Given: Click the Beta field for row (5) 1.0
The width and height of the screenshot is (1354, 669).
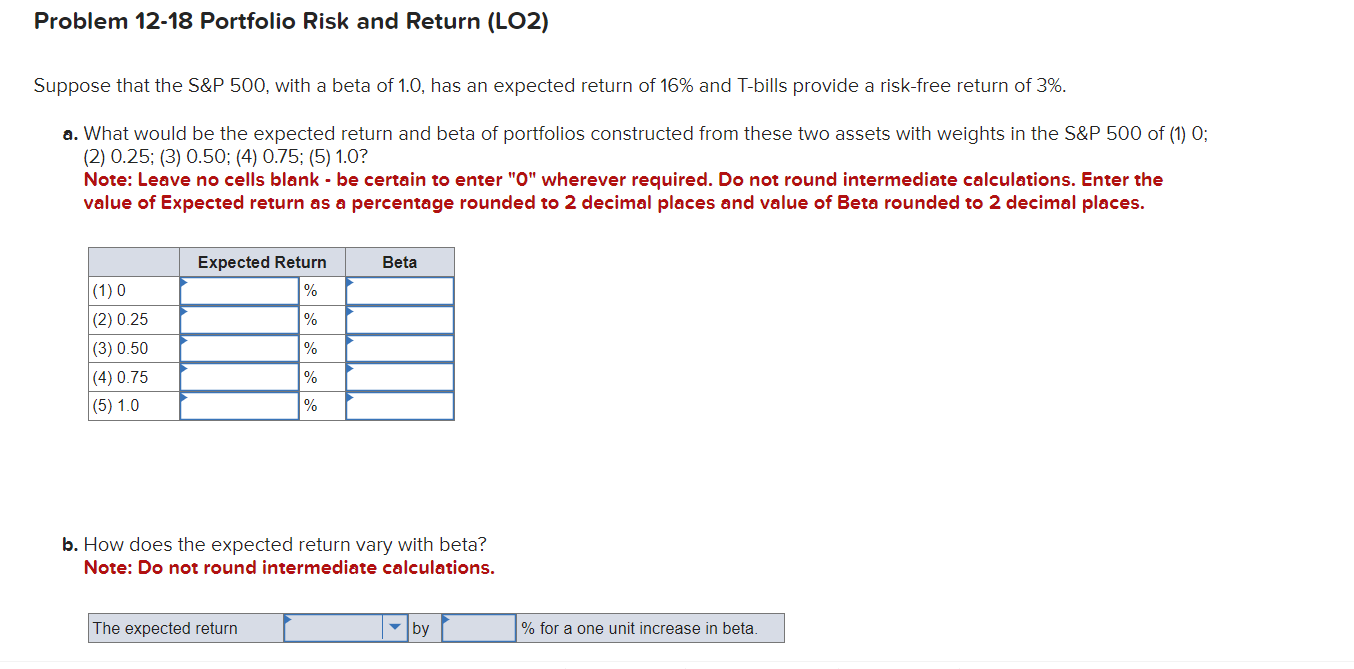Looking at the screenshot, I should click(399, 406).
